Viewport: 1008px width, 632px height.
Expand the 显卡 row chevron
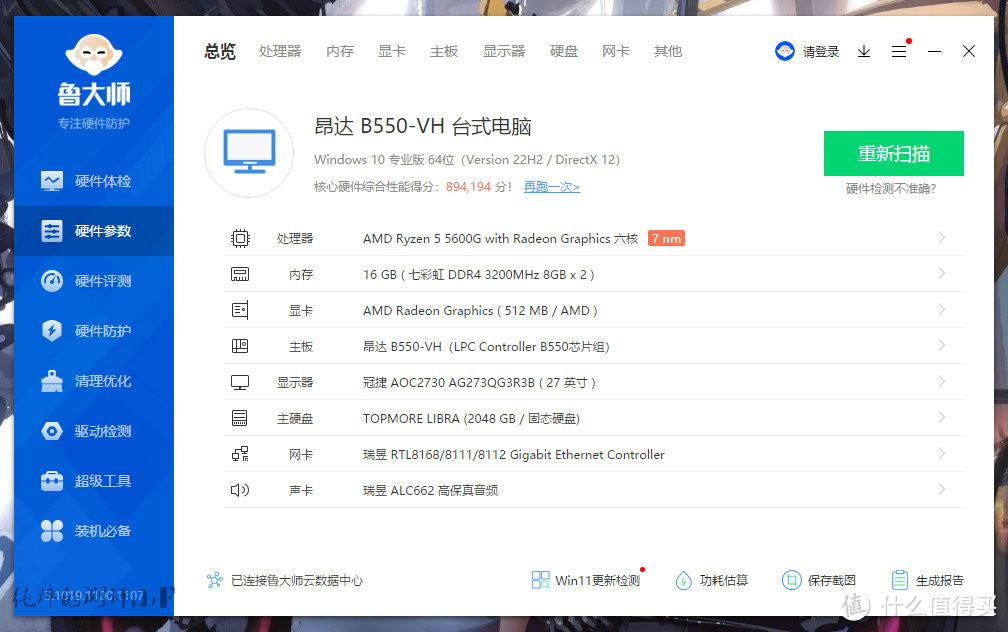(x=942, y=309)
